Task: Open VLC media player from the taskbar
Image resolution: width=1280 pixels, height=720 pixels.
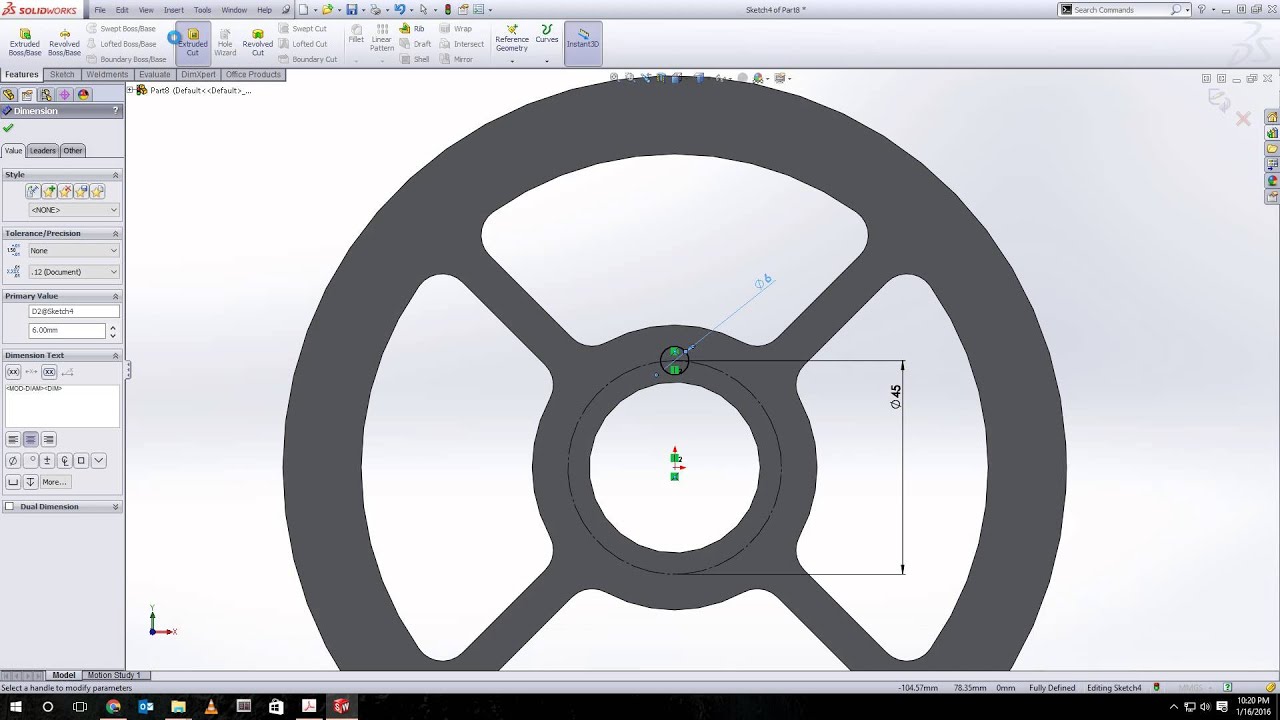Action: (210, 707)
